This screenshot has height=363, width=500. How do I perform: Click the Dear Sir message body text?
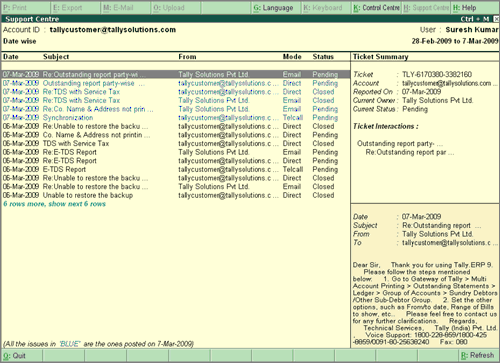coord(425,303)
